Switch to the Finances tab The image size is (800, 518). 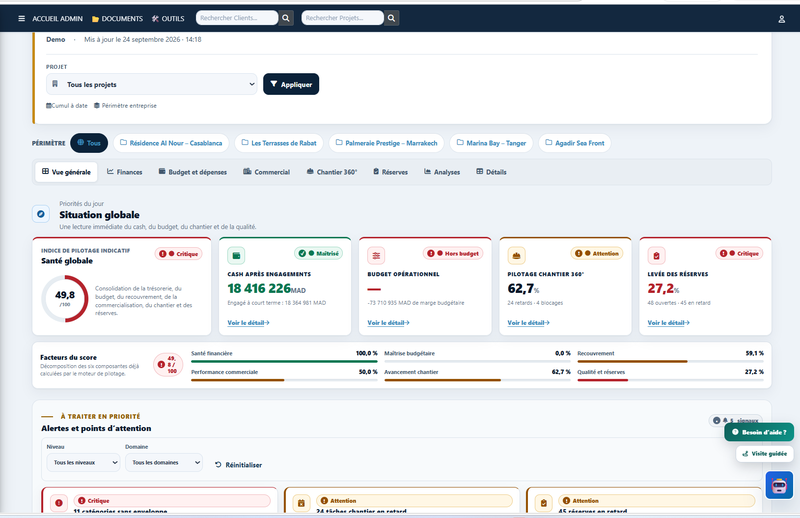pos(124,172)
